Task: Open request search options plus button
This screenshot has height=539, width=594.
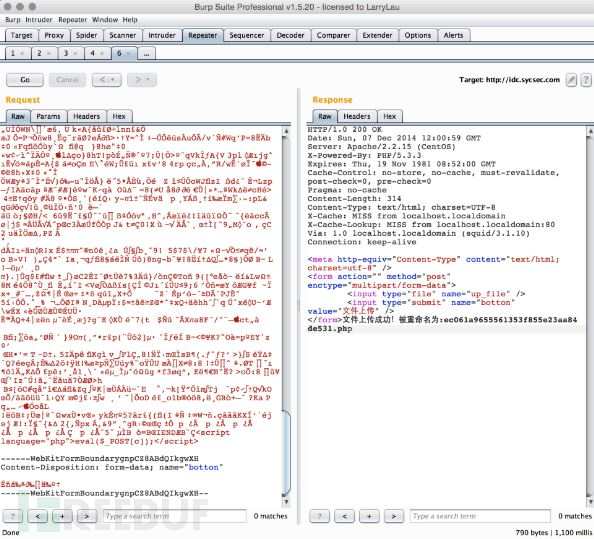Action: click(62, 516)
